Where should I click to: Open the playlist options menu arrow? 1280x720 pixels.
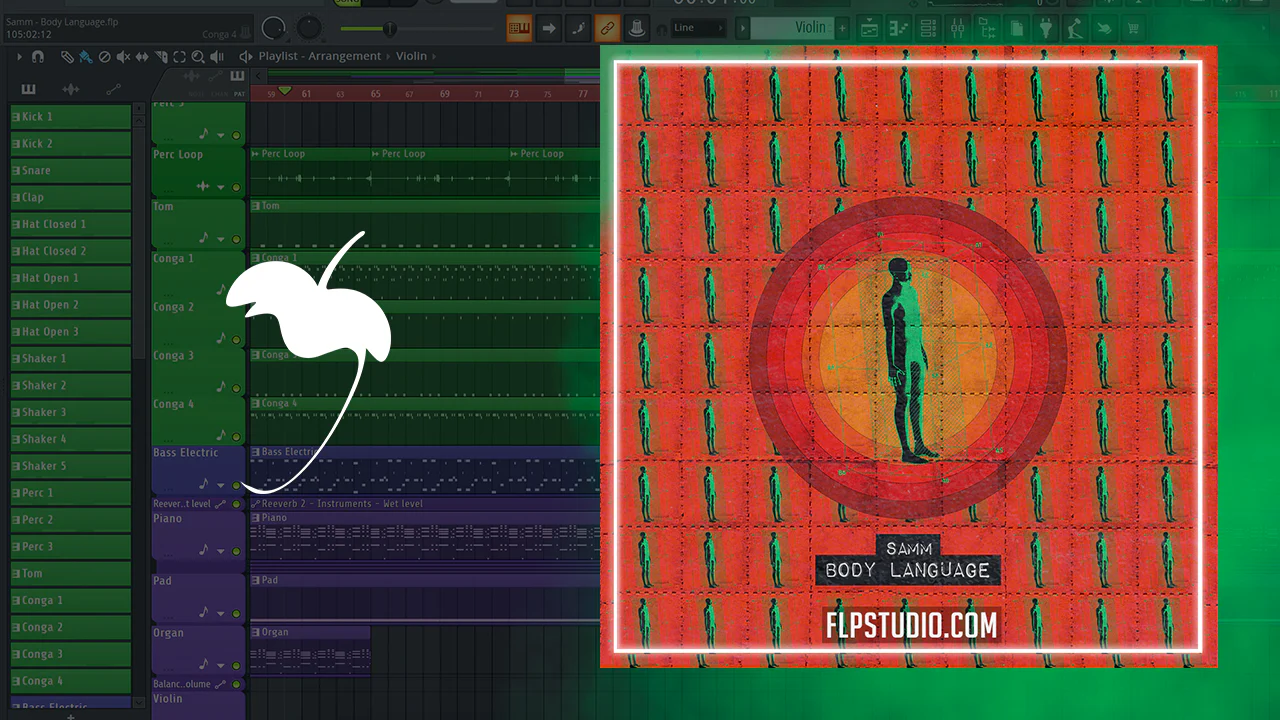(19, 57)
